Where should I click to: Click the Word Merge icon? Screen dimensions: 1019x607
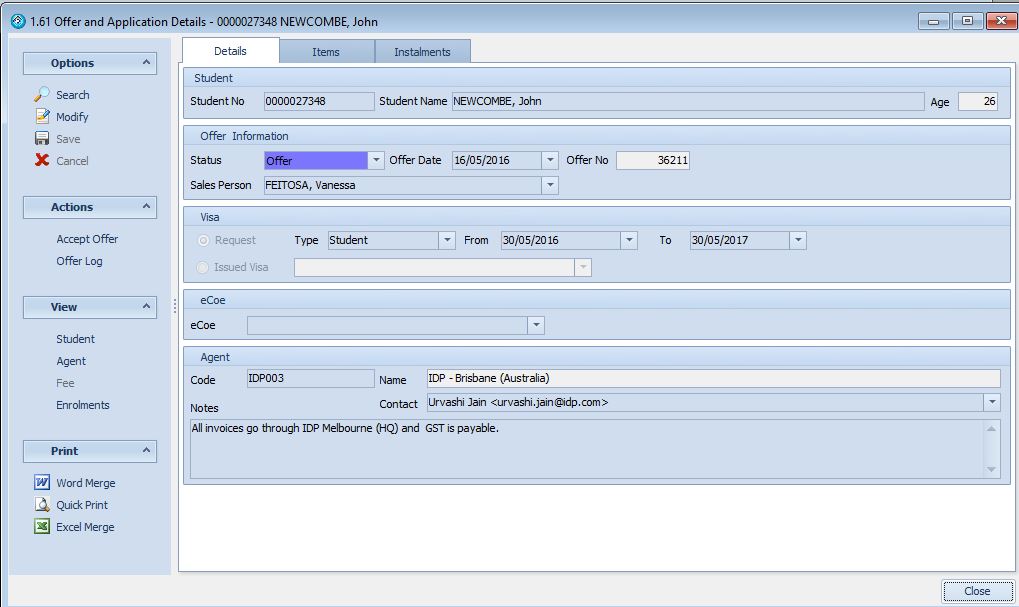(x=42, y=483)
